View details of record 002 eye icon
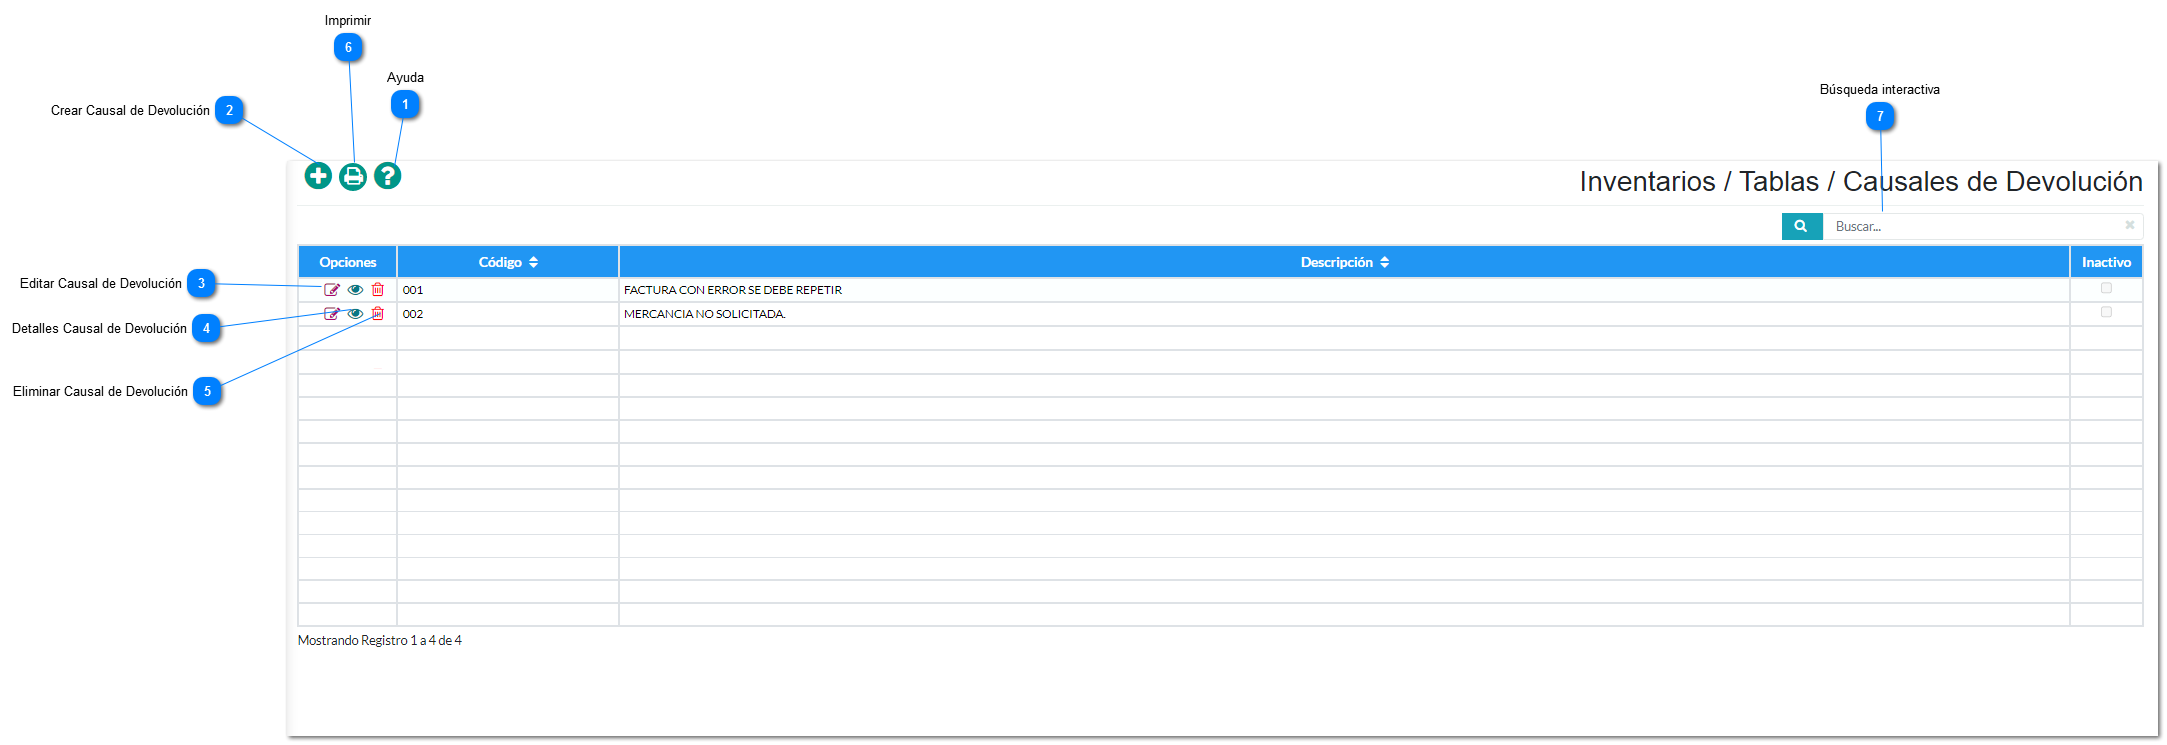This screenshot has width=2167, height=745. coord(355,314)
